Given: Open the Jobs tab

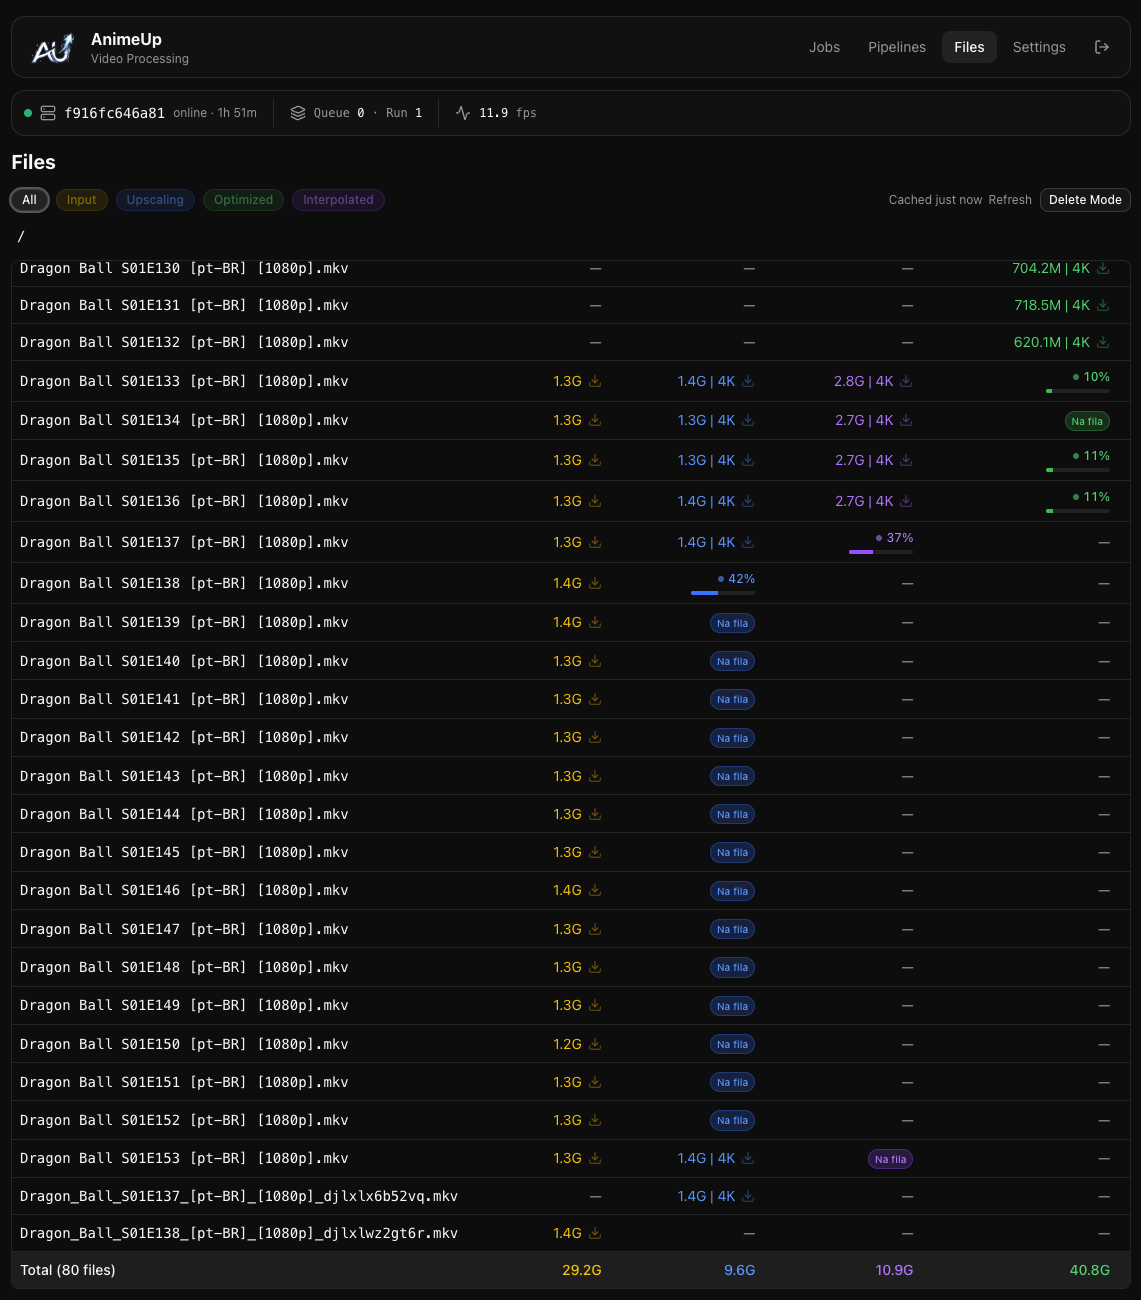Looking at the screenshot, I should pyautogui.click(x=824, y=47).
